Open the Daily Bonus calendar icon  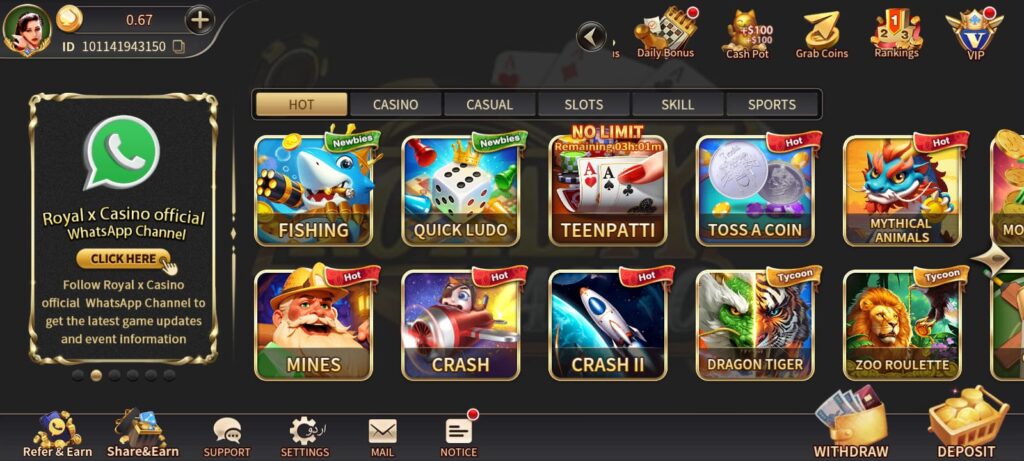point(665,33)
